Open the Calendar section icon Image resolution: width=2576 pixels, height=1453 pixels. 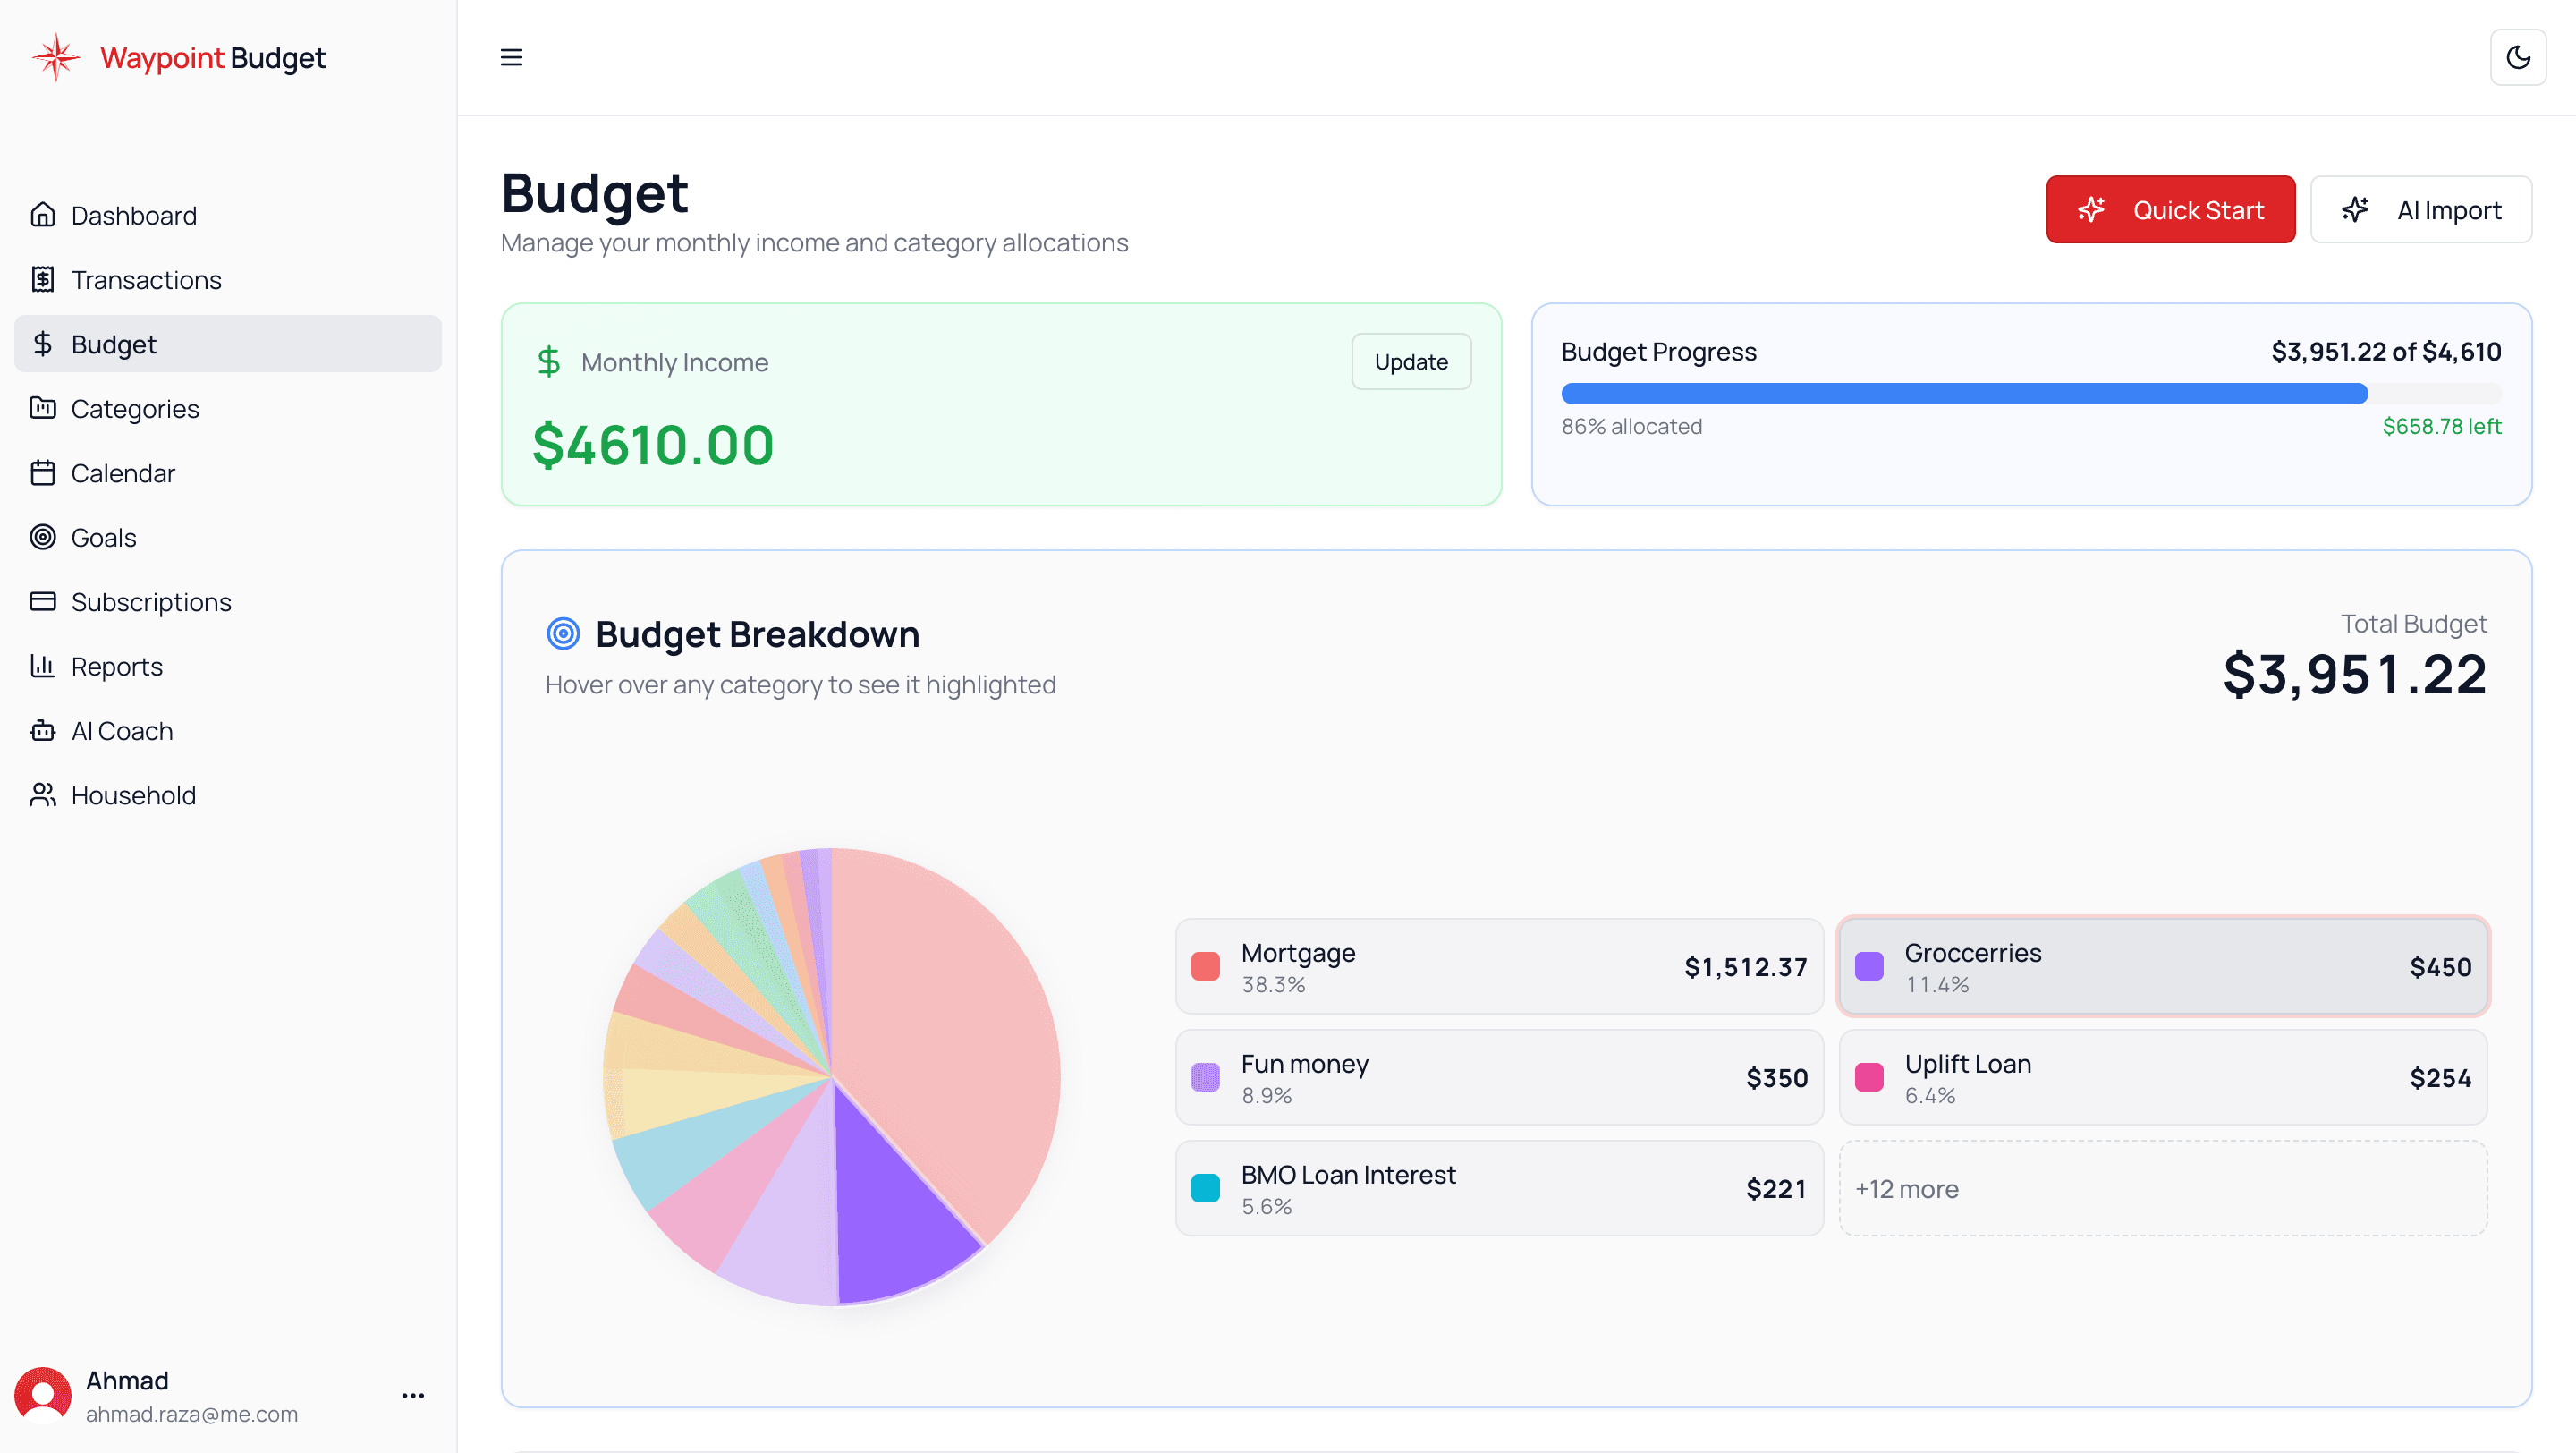(x=43, y=473)
